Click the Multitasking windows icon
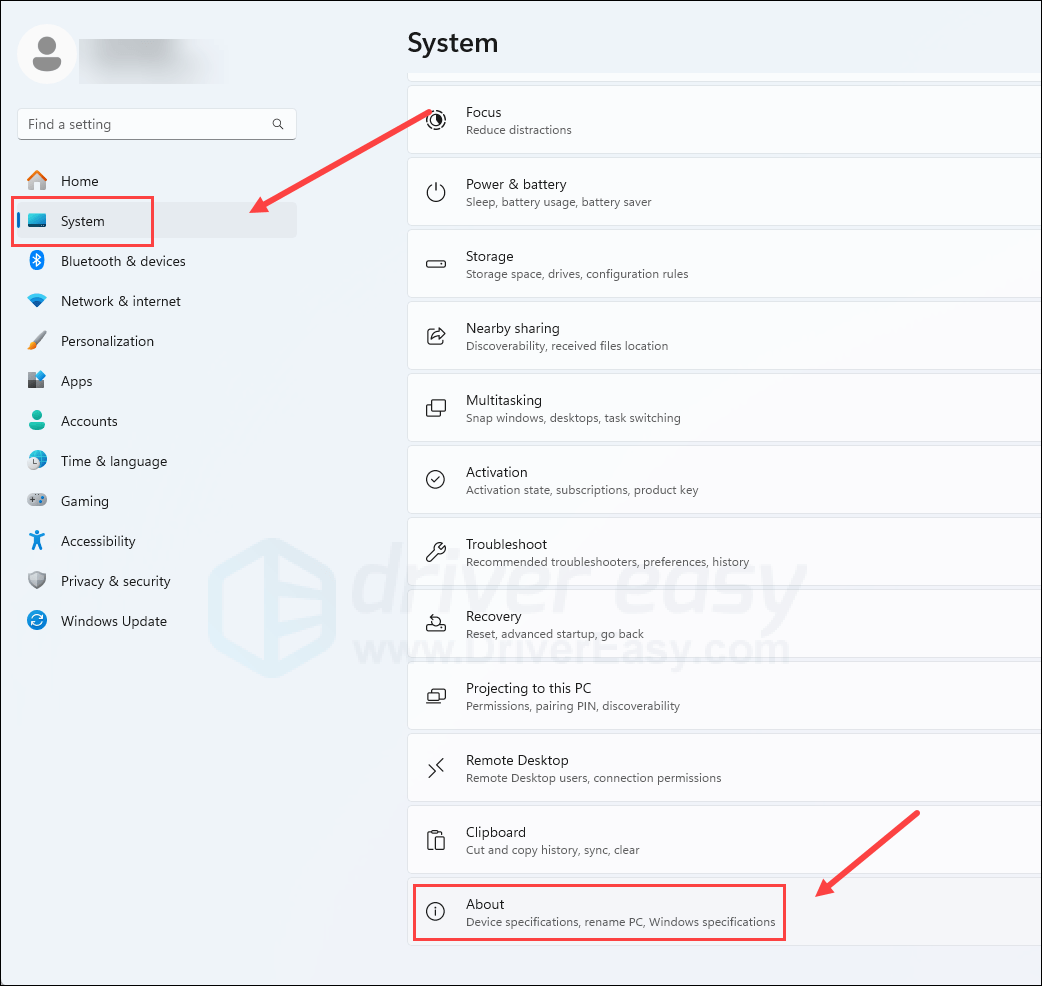1042x986 pixels. pyautogui.click(x=435, y=407)
